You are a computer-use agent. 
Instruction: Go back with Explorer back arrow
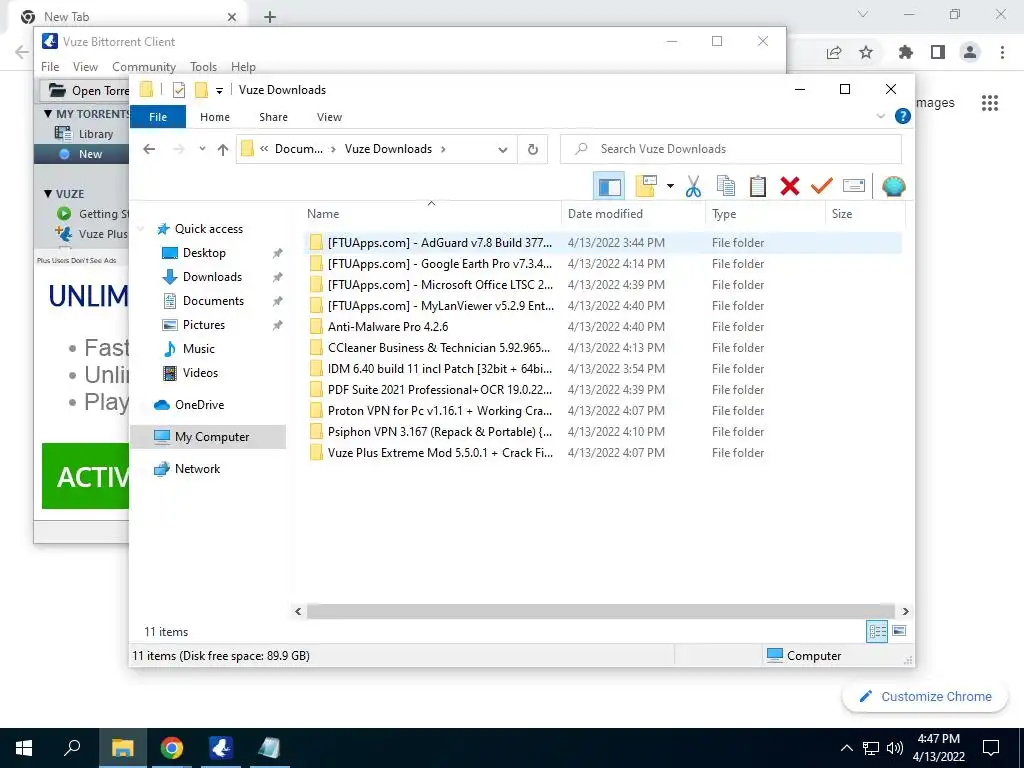[149, 149]
